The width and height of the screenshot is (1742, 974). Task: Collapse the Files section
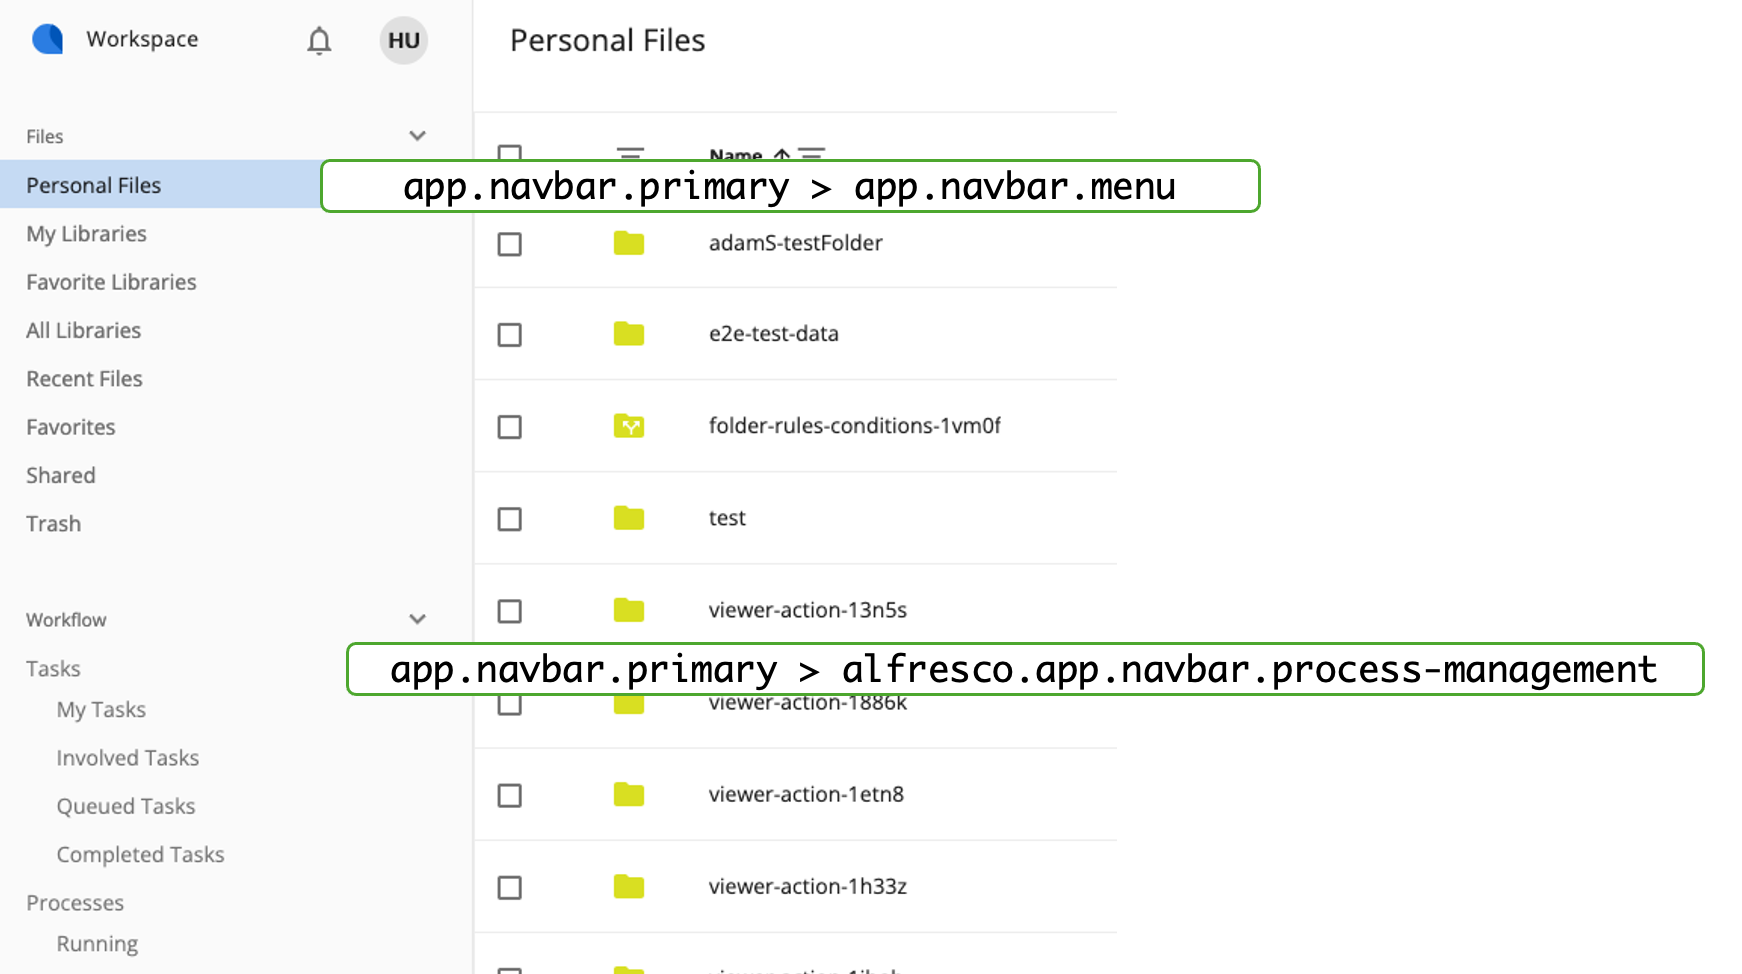point(417,135)
